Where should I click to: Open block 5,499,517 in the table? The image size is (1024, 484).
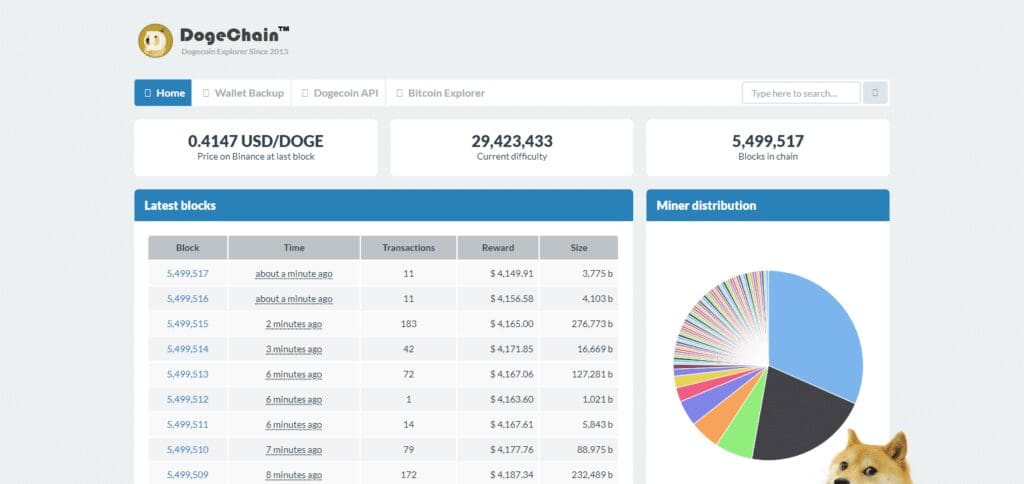click(187, 274)
